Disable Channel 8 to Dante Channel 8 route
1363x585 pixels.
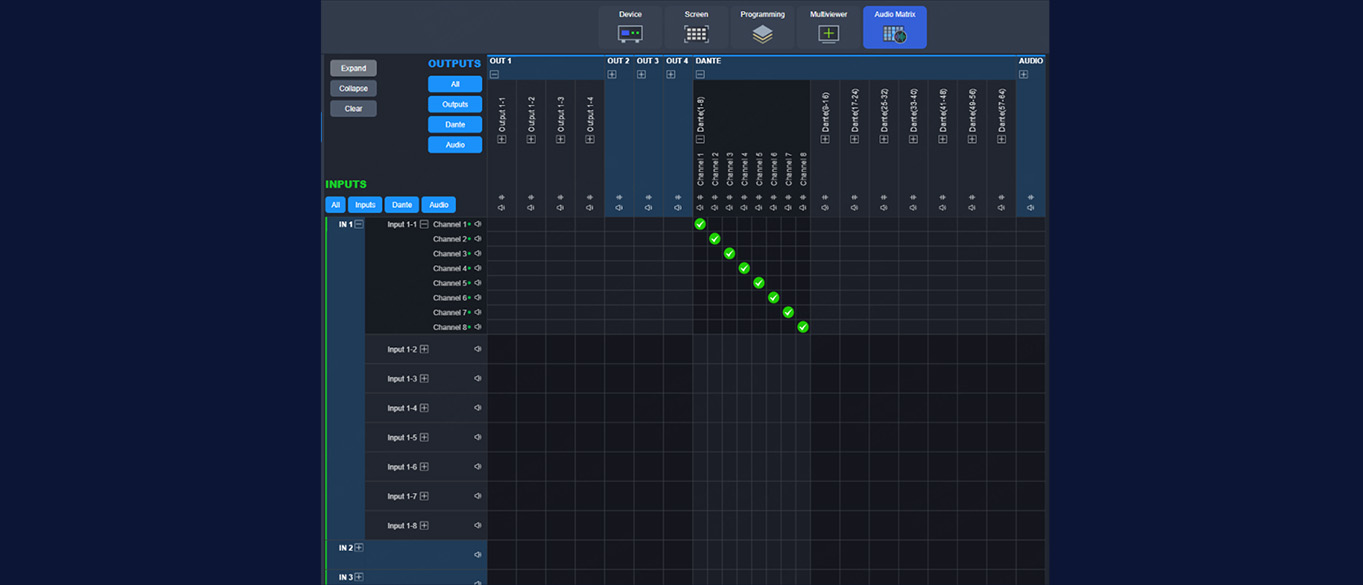click(x=803, y=327)
